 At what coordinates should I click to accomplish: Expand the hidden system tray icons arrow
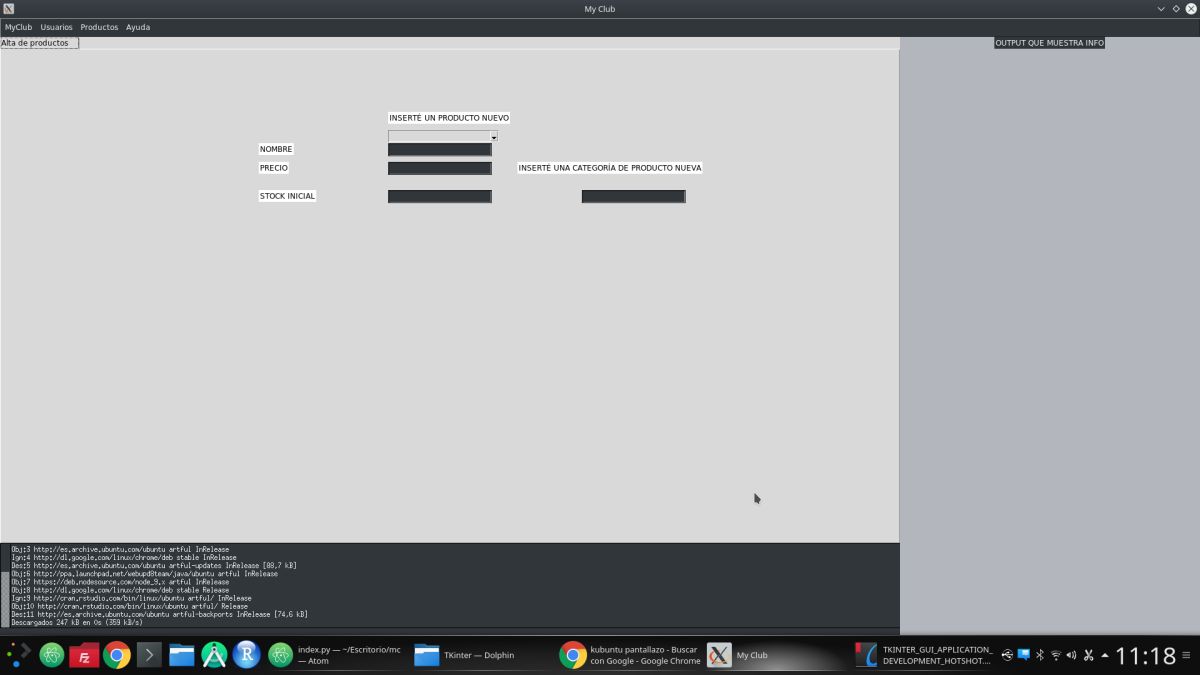[1104, 655]
